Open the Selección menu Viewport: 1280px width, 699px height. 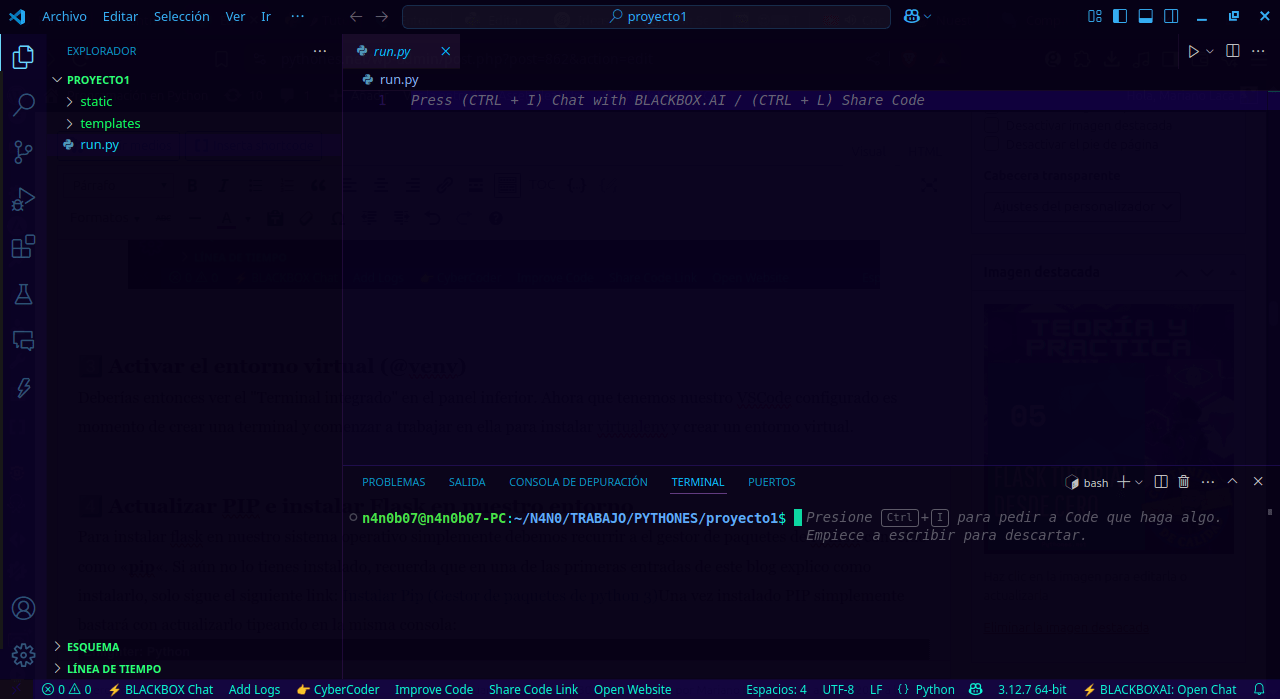click(182, 17)
